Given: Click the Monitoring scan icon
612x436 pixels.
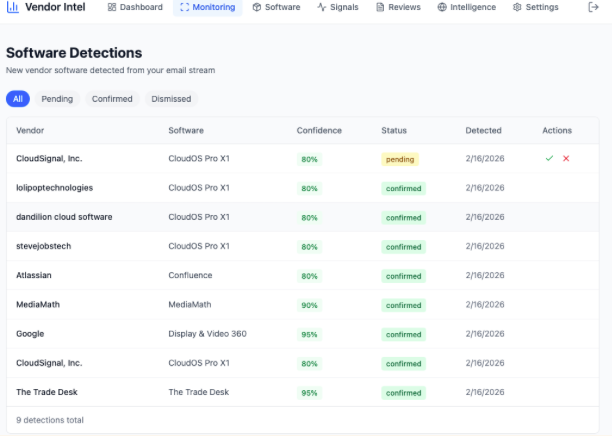Looking at the screenshot, I should 185,7.
